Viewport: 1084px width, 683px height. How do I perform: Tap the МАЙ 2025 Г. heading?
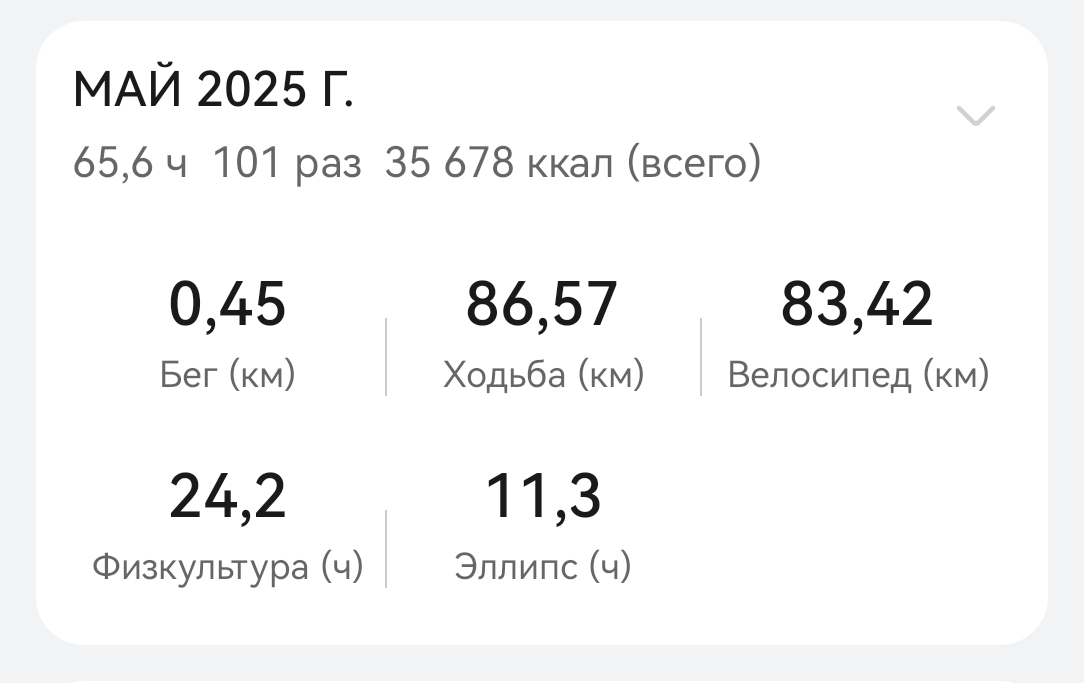point(214,90)
